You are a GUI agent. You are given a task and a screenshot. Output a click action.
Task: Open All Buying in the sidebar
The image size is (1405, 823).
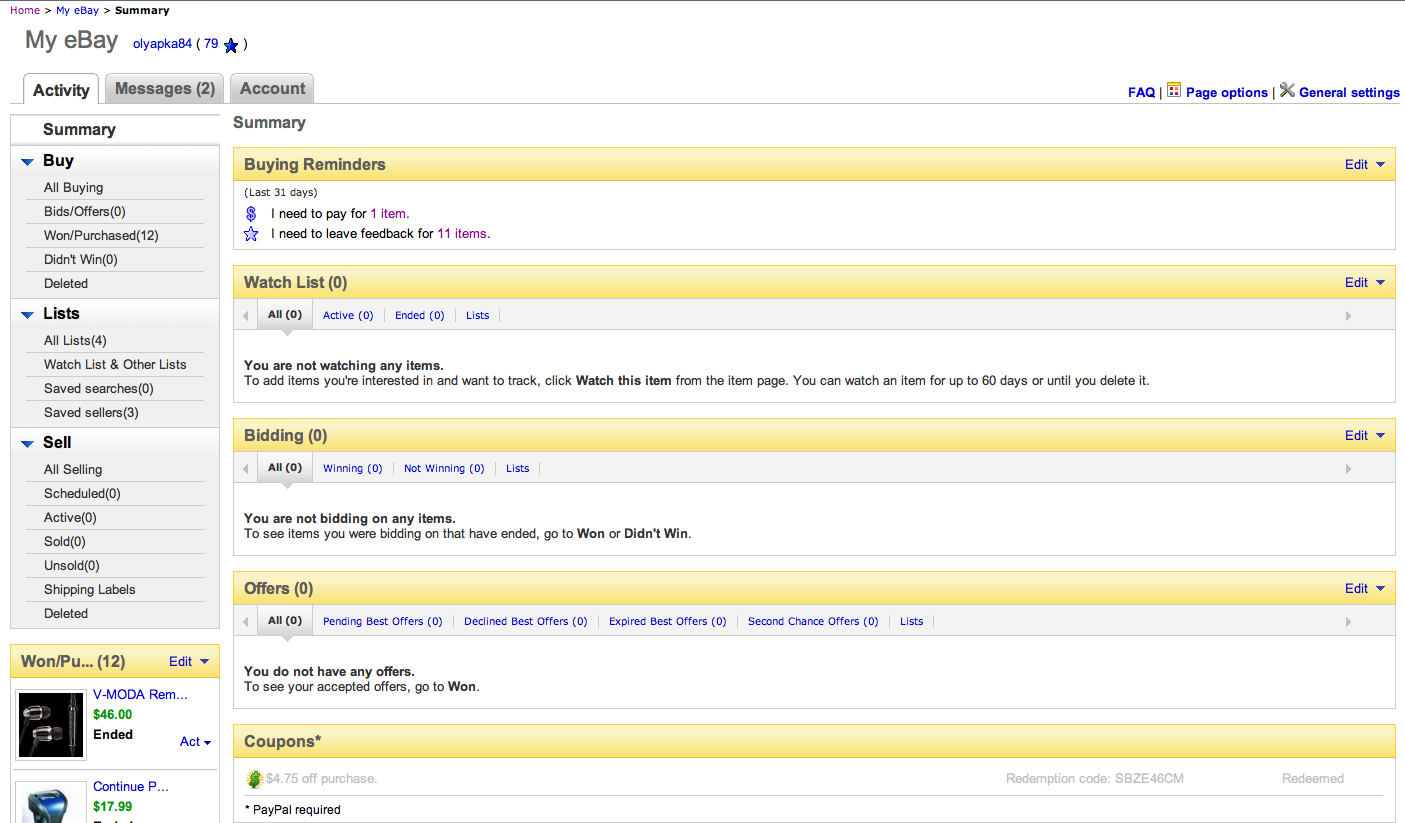tap(73, 188)
